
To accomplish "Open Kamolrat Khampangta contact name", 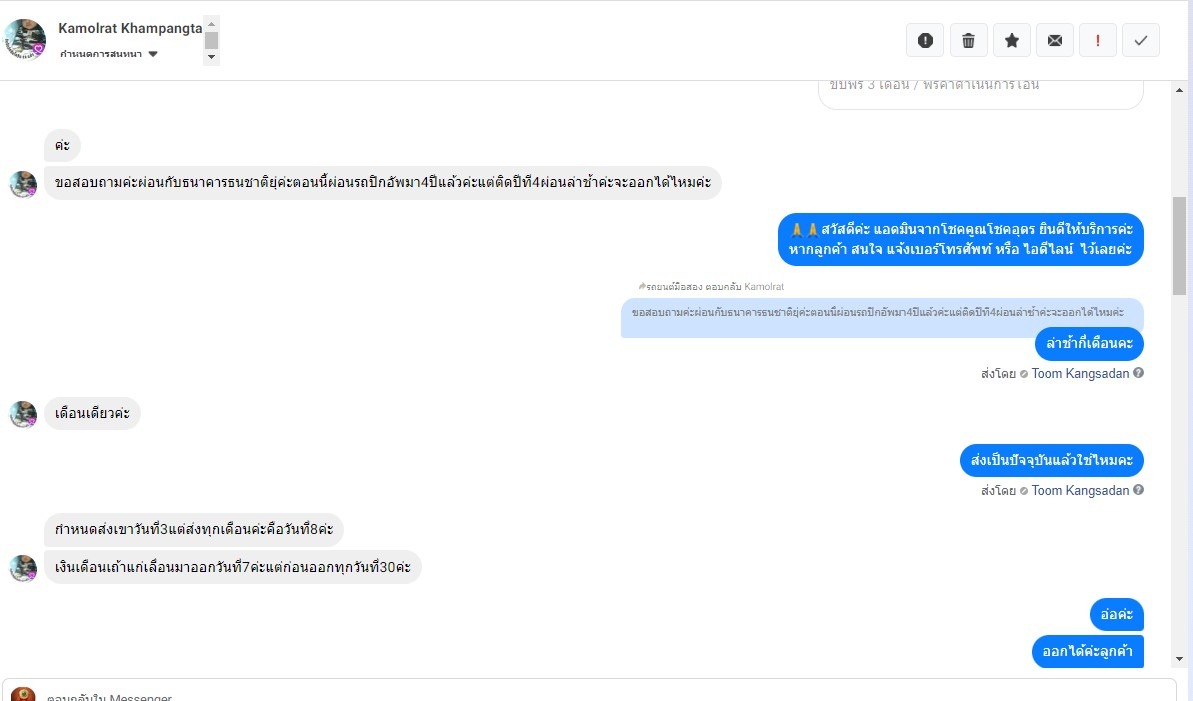I will (130, 28).
